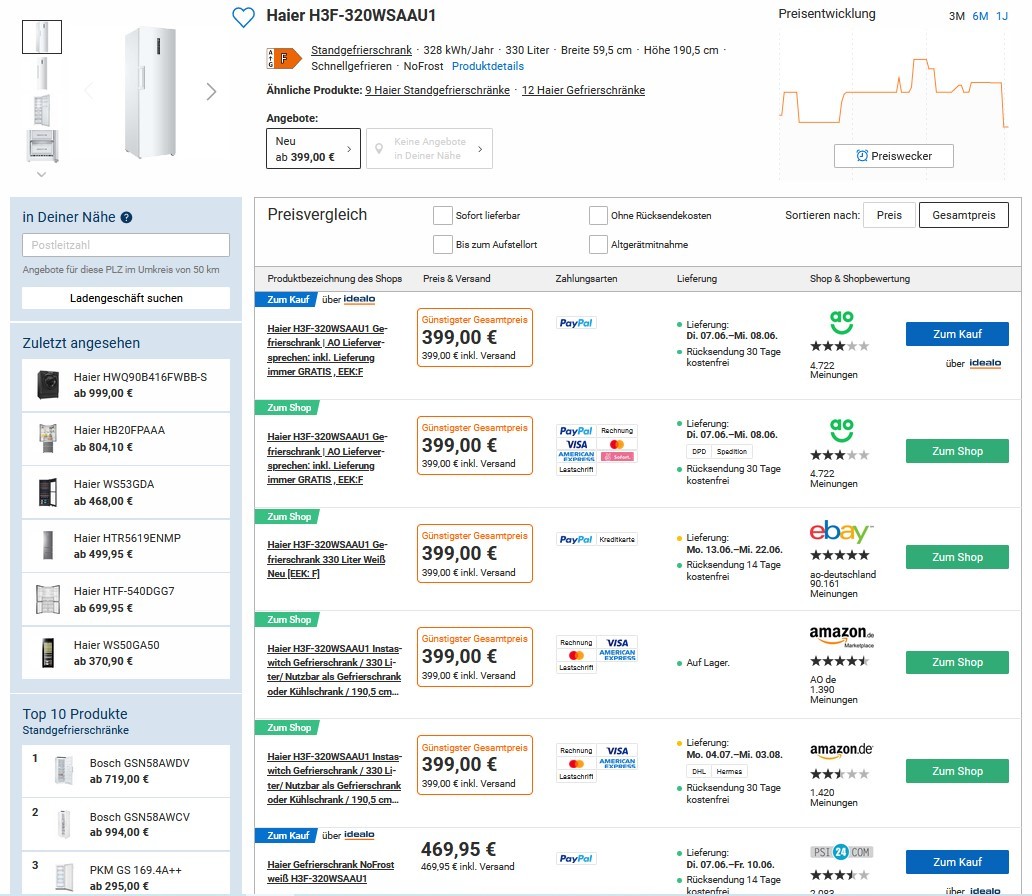This screenshot has width=1032, height=896.
Task: Click PayPal icon in the eBay offer
Action: 576,539
